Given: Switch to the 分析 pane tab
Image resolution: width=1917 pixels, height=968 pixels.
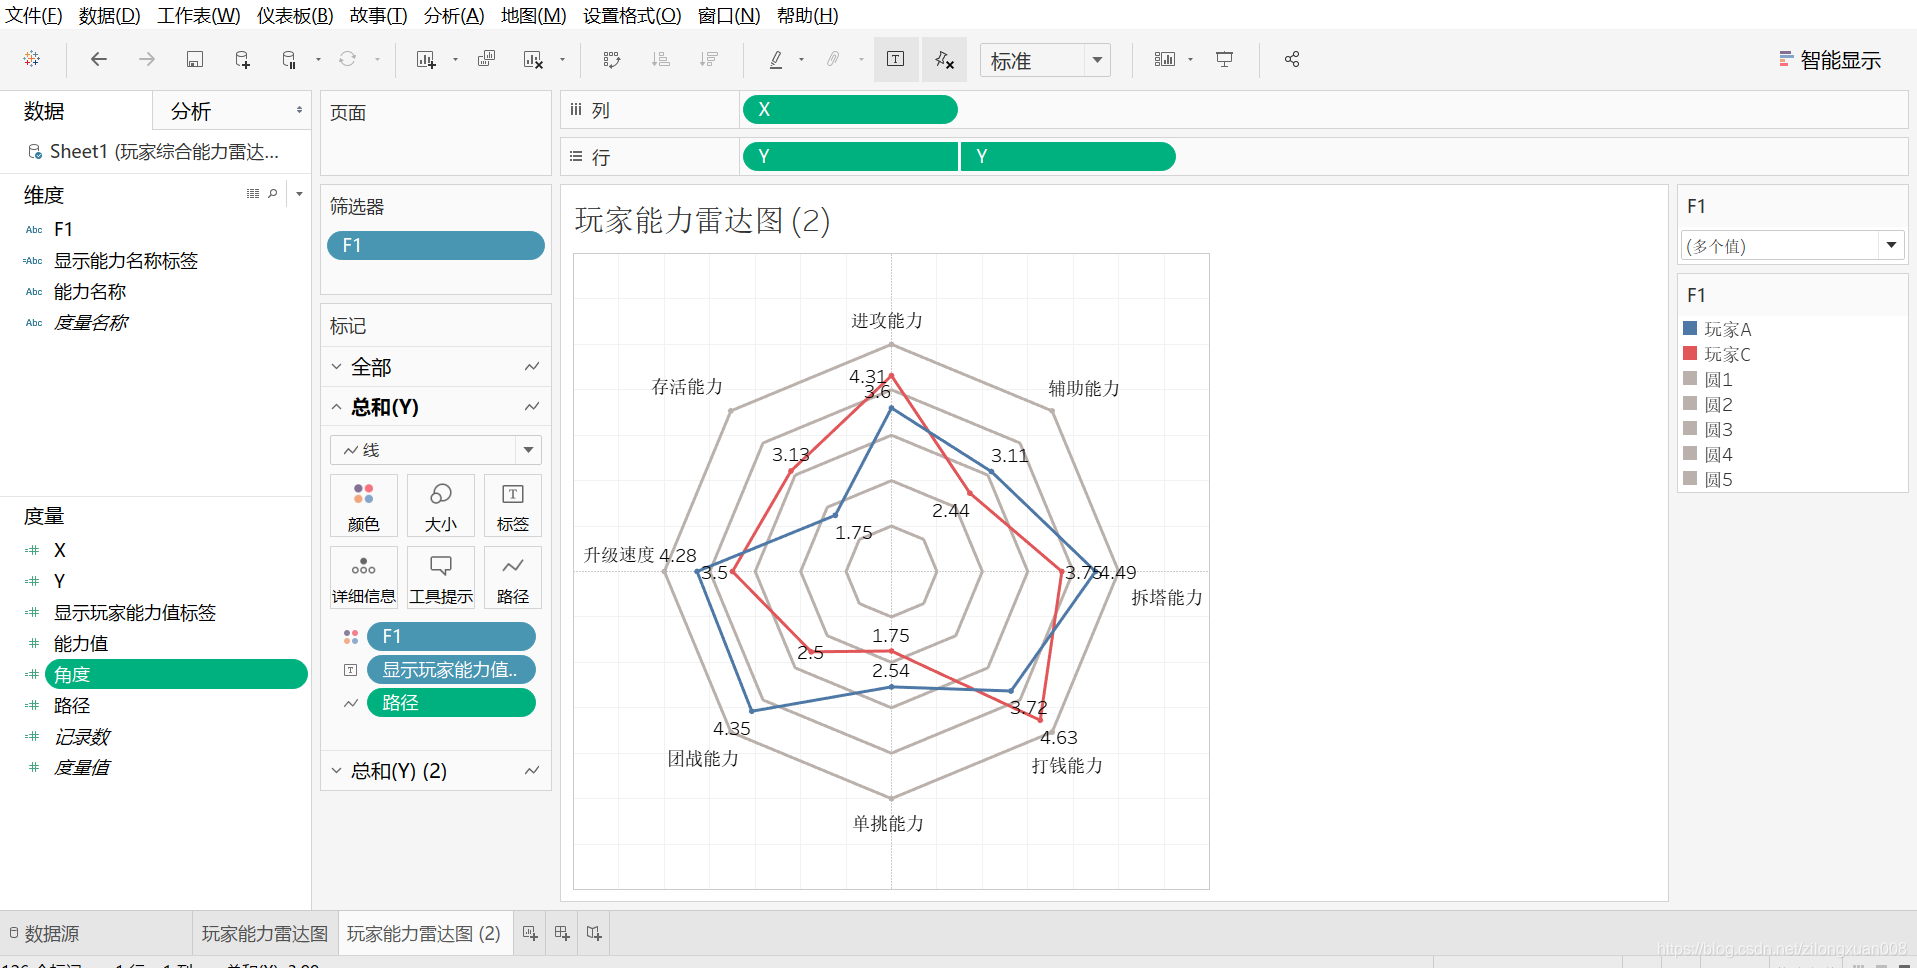Looking at the screenshot, I should (191, 111).
